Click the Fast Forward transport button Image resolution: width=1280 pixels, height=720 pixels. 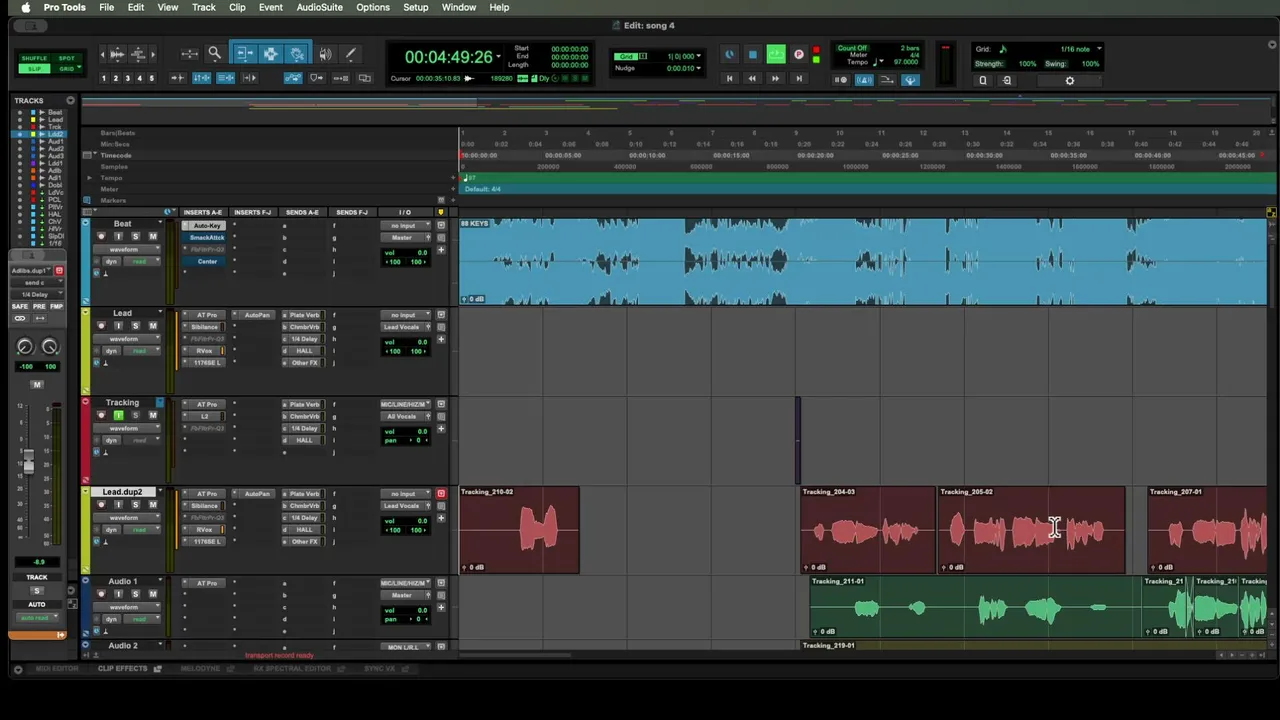coord(775,78)
